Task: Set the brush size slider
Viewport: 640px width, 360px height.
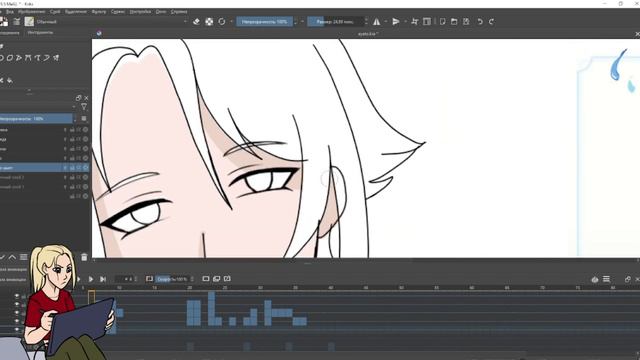Action: click(x=335, y=22)
